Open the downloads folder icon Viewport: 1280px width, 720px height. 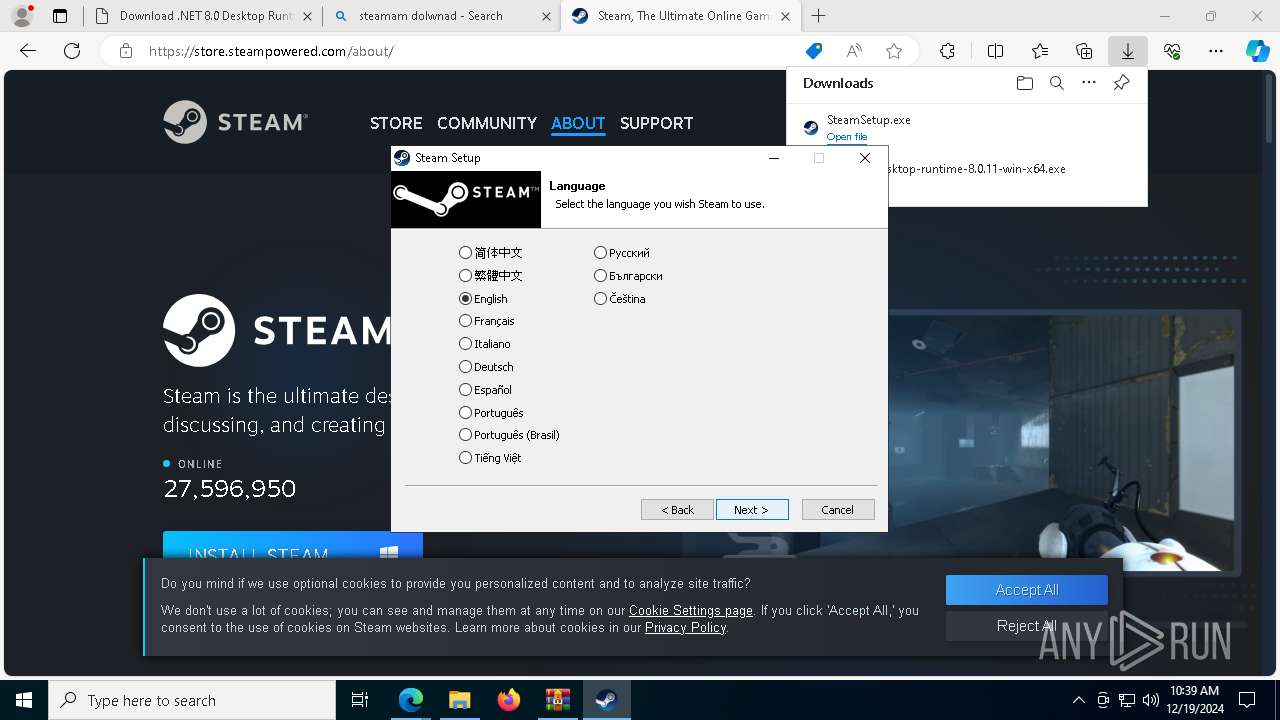pos(1025,83)
